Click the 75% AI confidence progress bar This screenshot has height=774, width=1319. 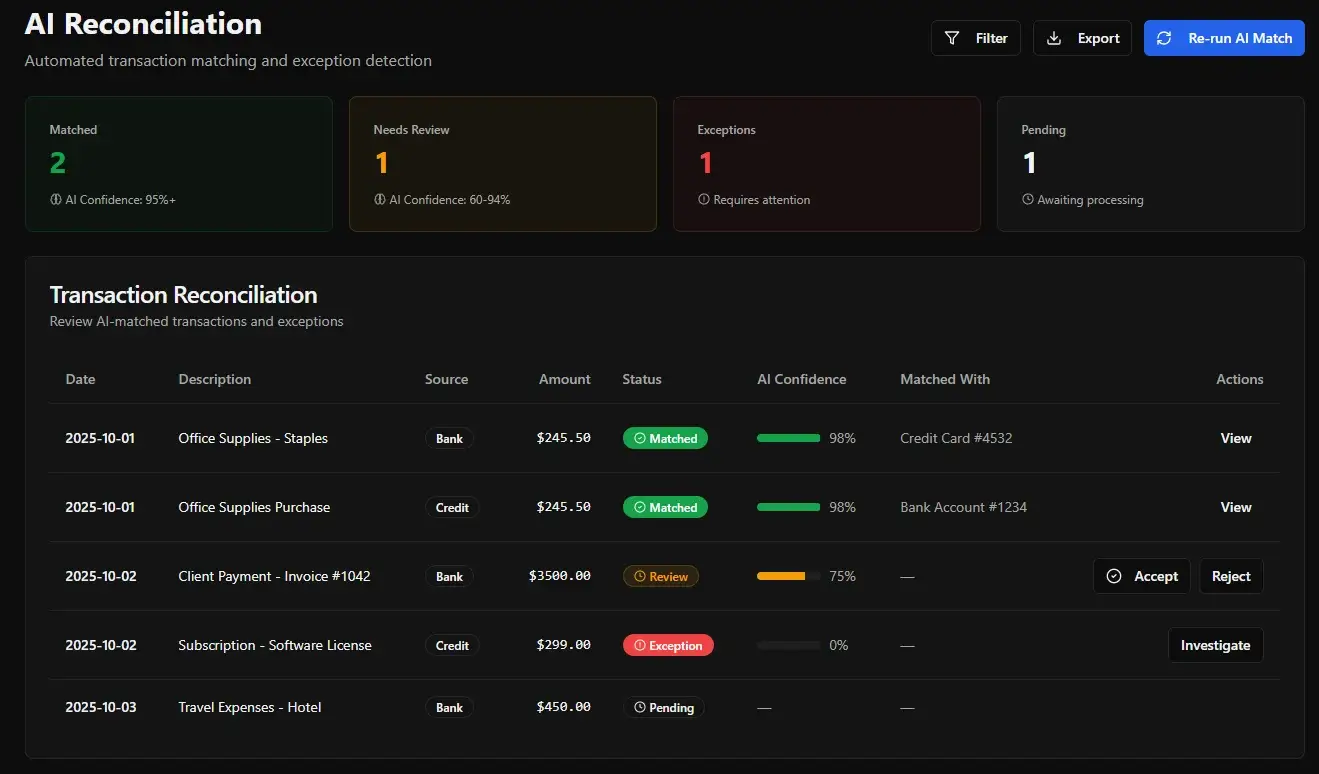(788, 576)
